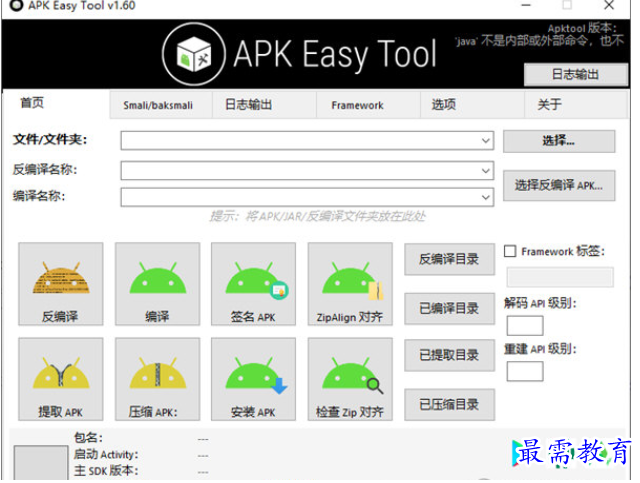Click the 解码 API 级别 input box
640x483 pixels.
[525, 326]
